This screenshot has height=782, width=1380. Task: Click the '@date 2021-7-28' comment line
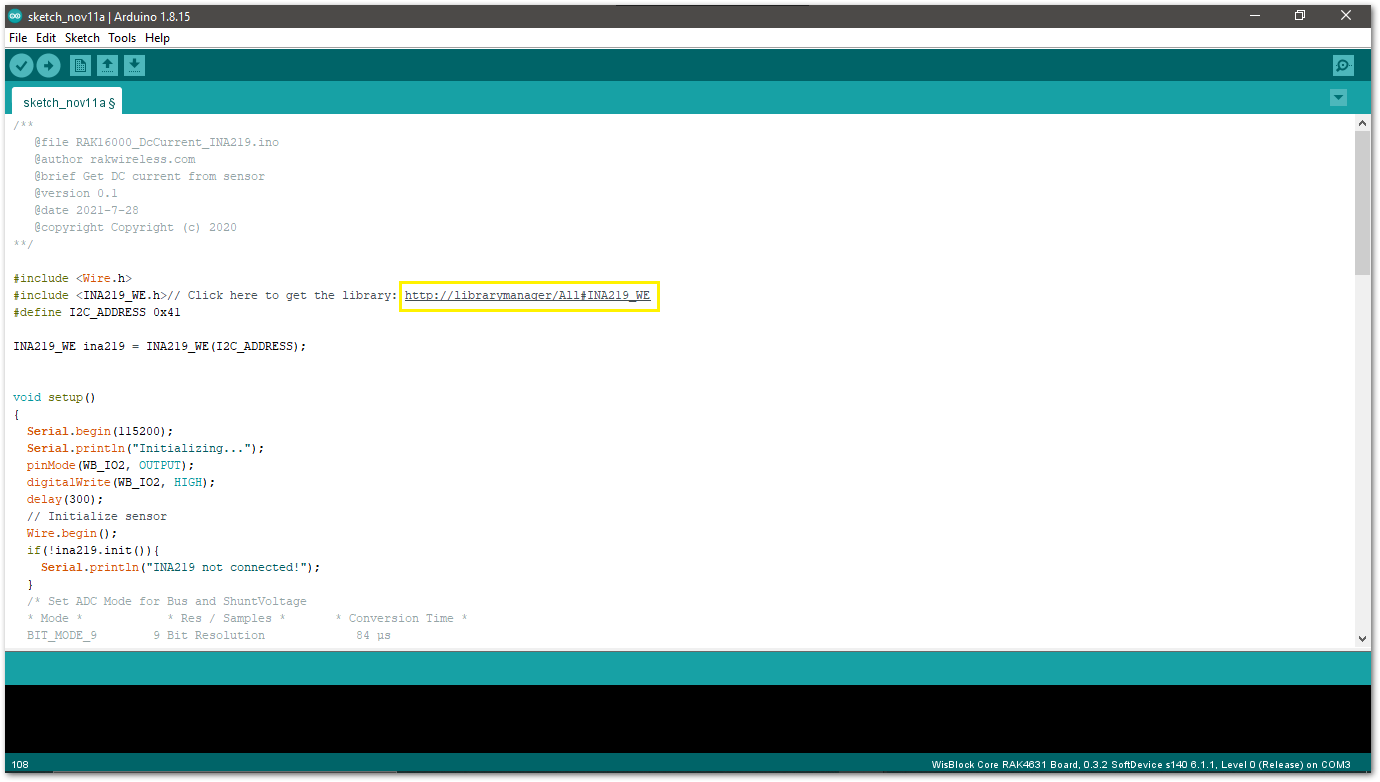coord(86,210)
